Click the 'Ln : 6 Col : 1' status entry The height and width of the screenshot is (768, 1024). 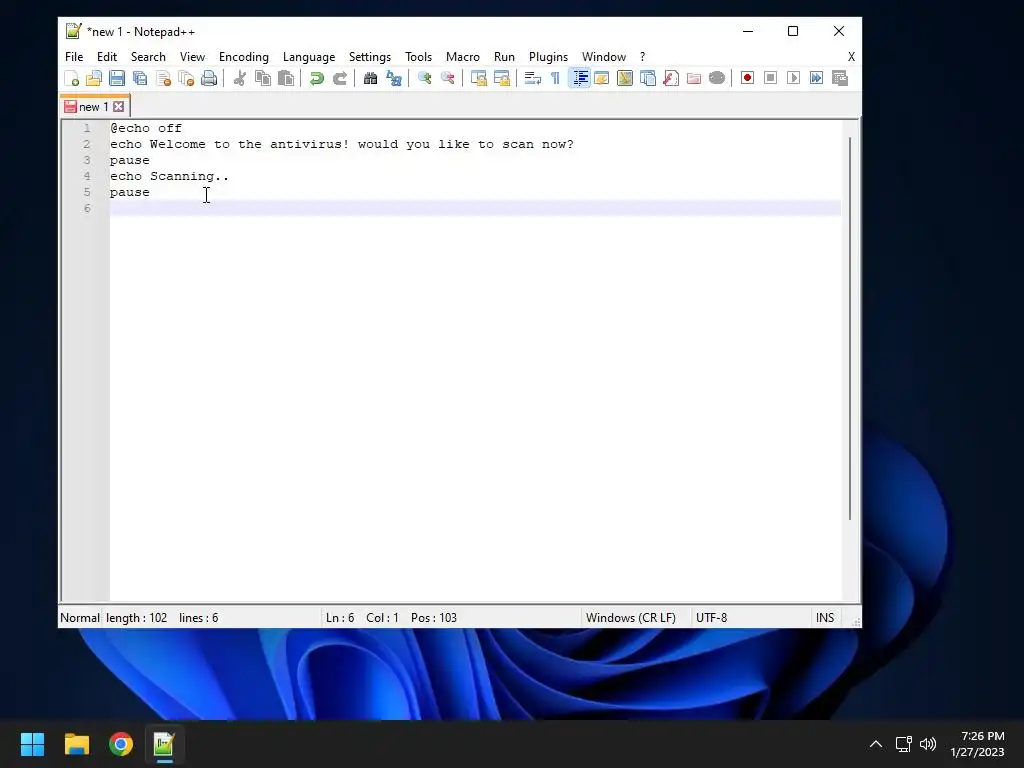tap(362, 618)
